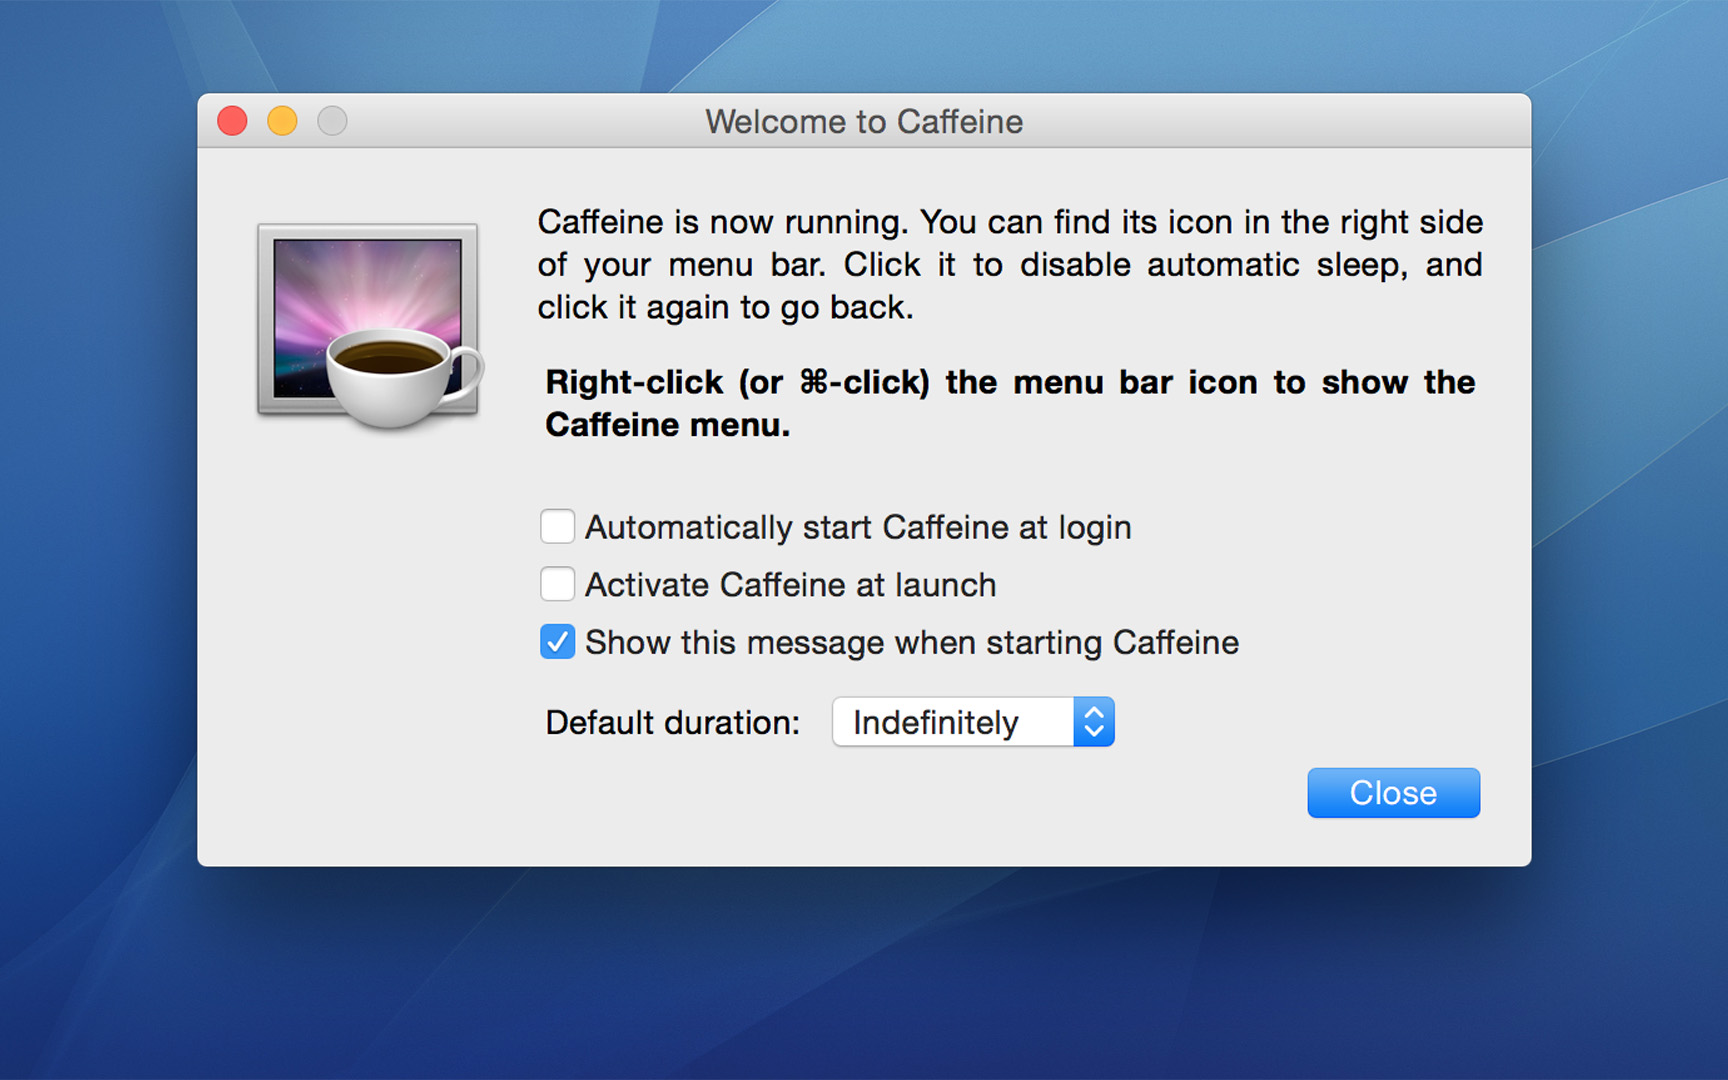Click the checkbox label Activate Caffeine at launch
The image size is (1728, 1080).
790,584
